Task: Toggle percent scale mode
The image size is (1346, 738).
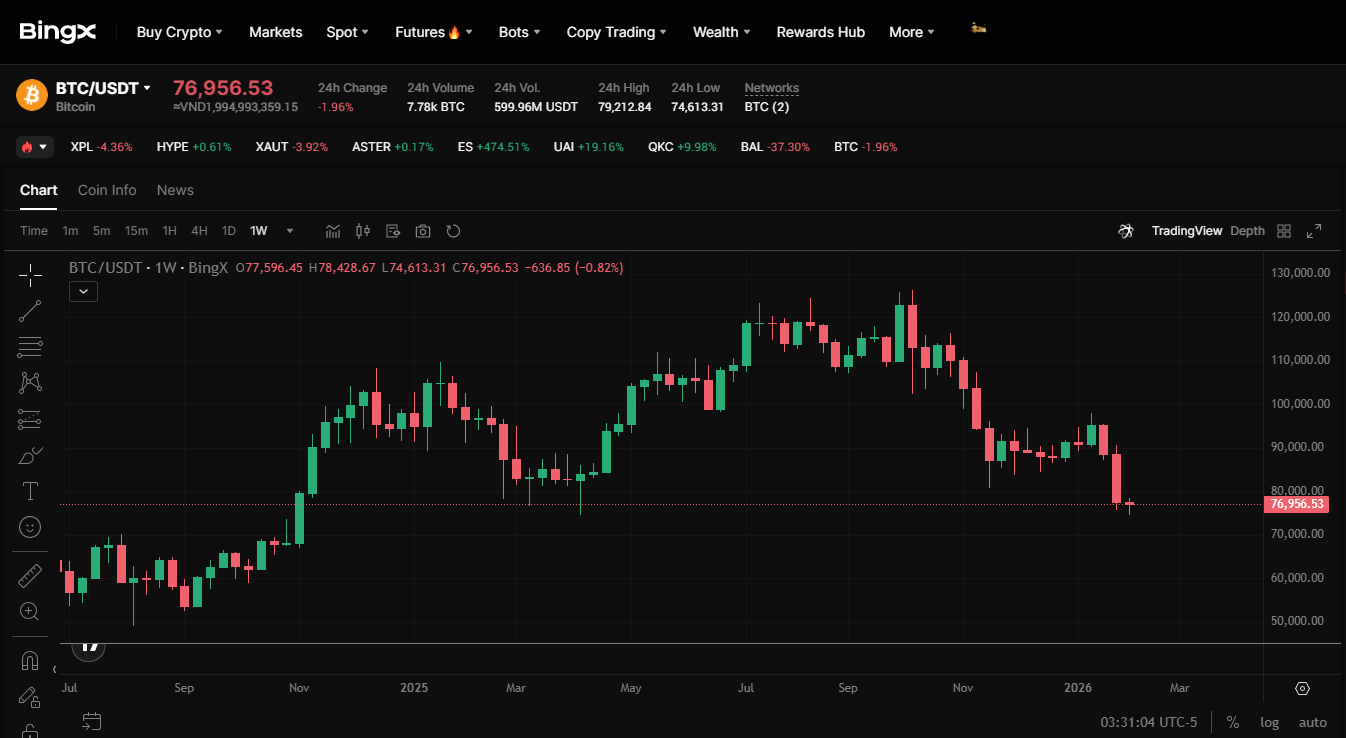Action: (x=1233, y=722)
